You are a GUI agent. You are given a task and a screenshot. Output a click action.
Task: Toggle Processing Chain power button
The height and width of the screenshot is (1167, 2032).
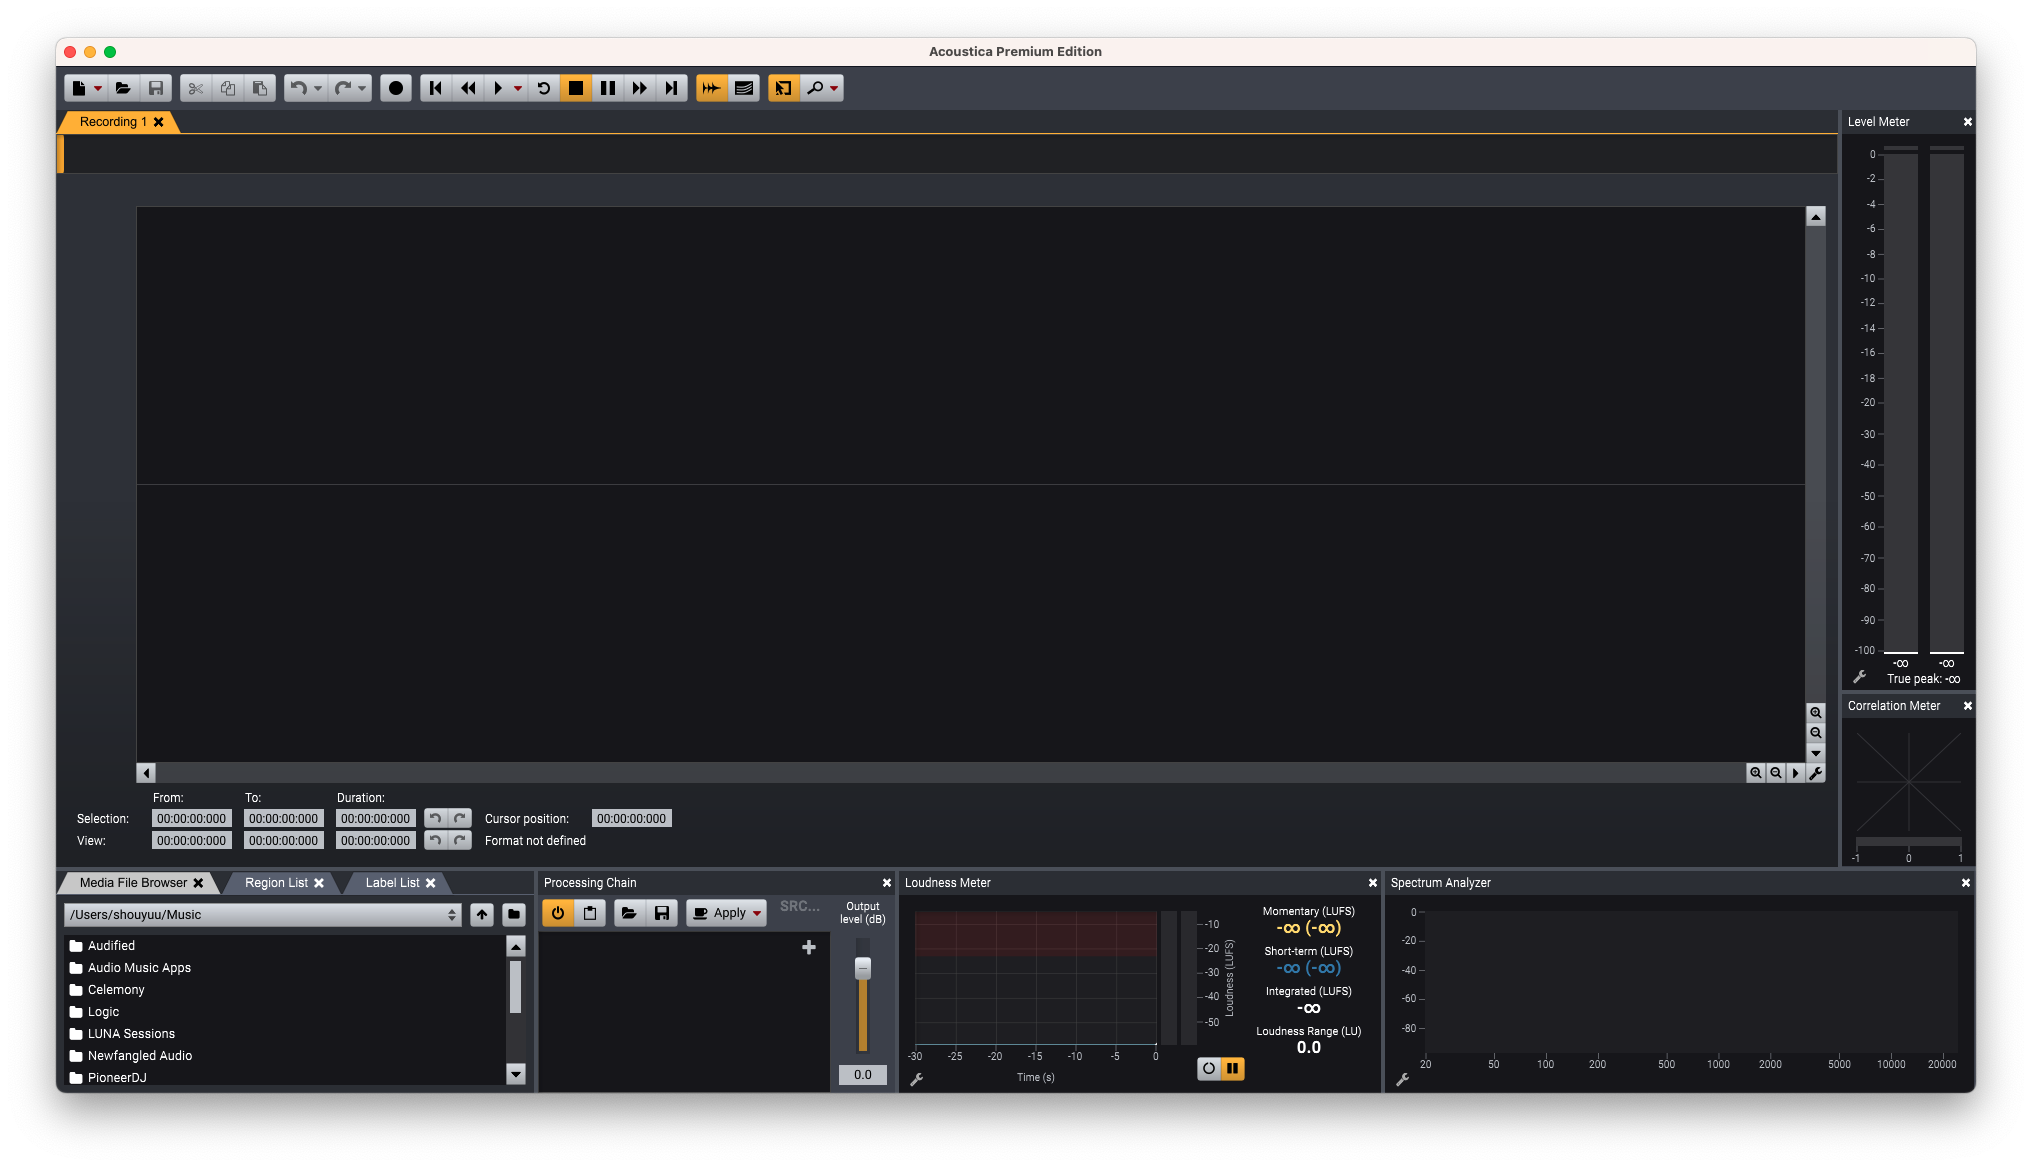(x=557, y=913)
